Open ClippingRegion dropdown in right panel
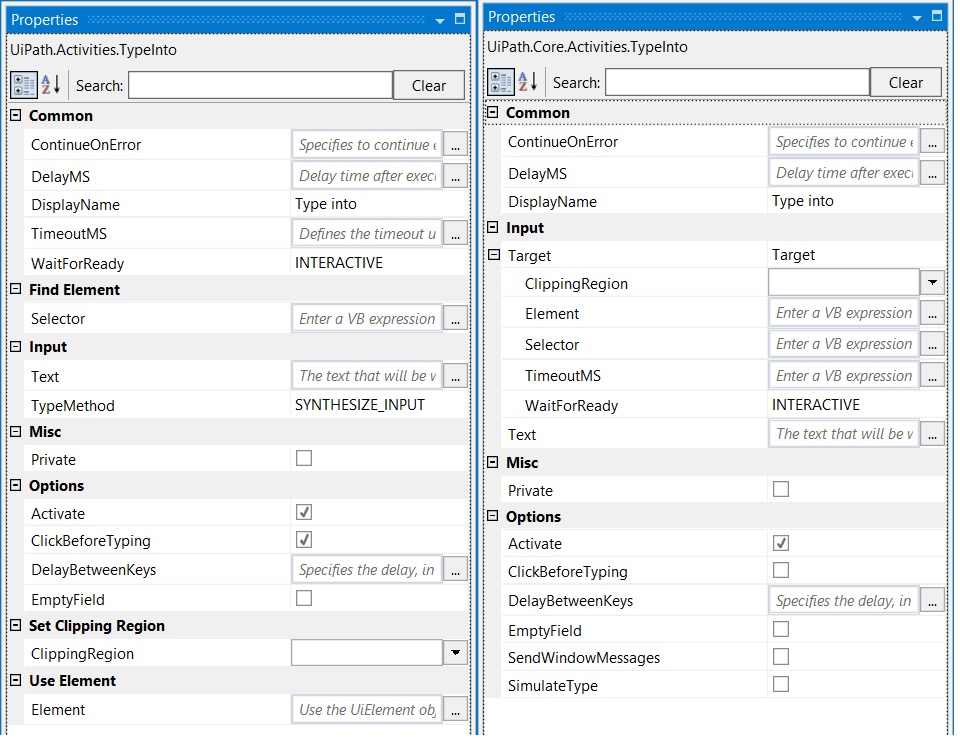This screenshot has height=742, width=960. [x=932, y=282]
